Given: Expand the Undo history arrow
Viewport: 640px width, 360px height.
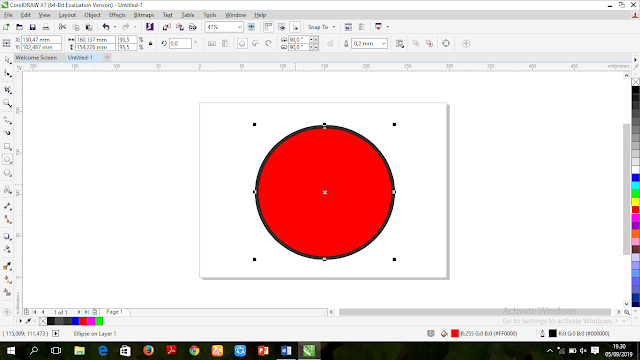Looking at the screenshot, I should click(115, 27).
